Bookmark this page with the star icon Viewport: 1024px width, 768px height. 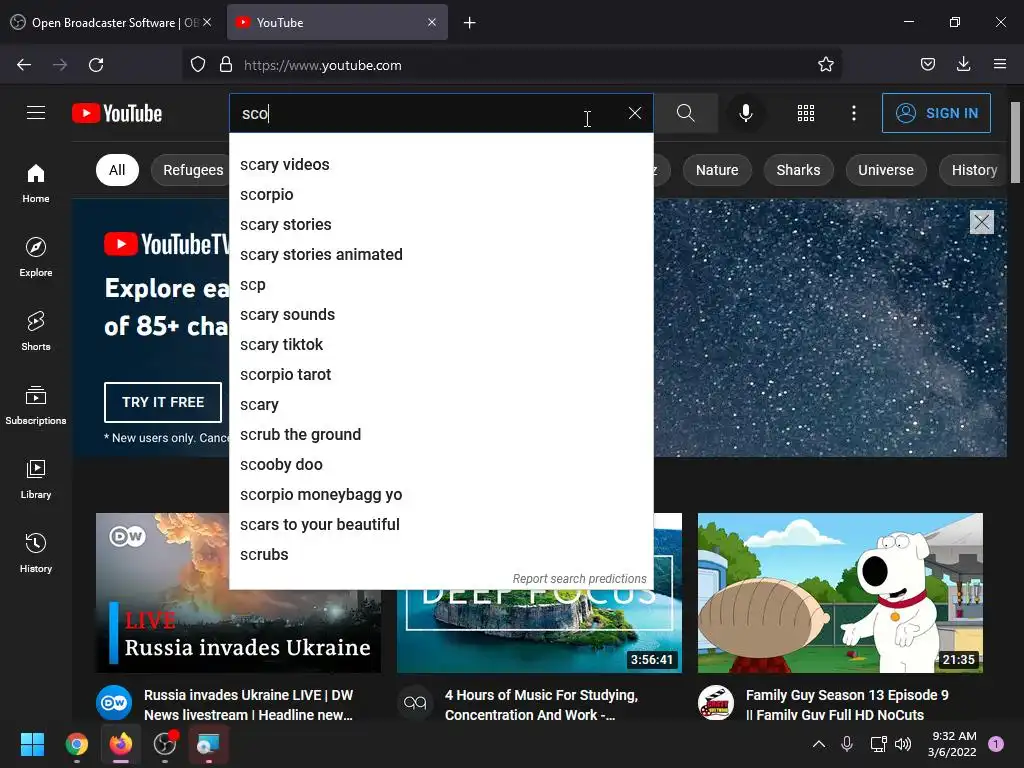825,65
